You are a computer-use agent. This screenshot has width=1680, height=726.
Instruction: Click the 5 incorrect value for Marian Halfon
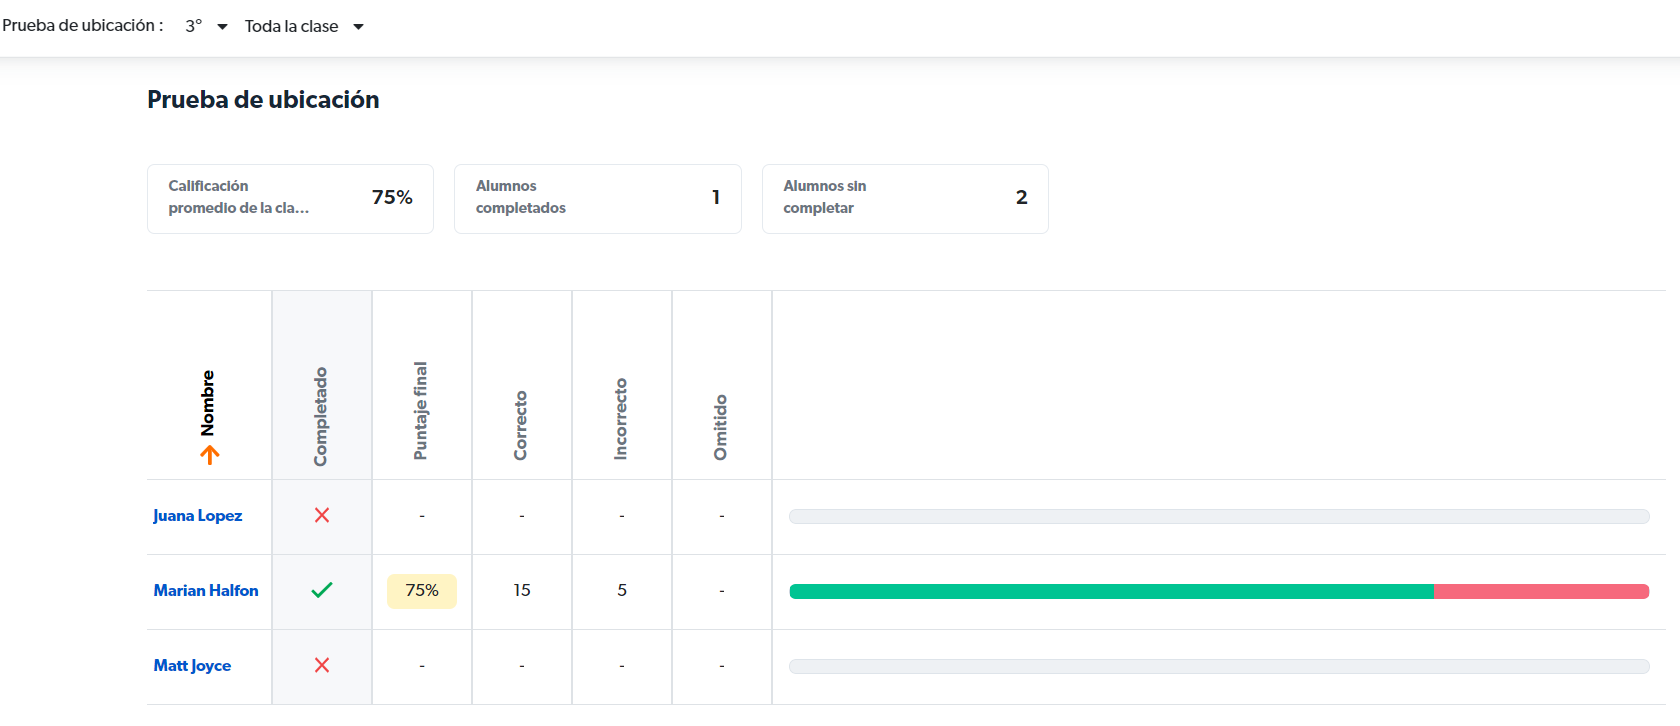622,591
